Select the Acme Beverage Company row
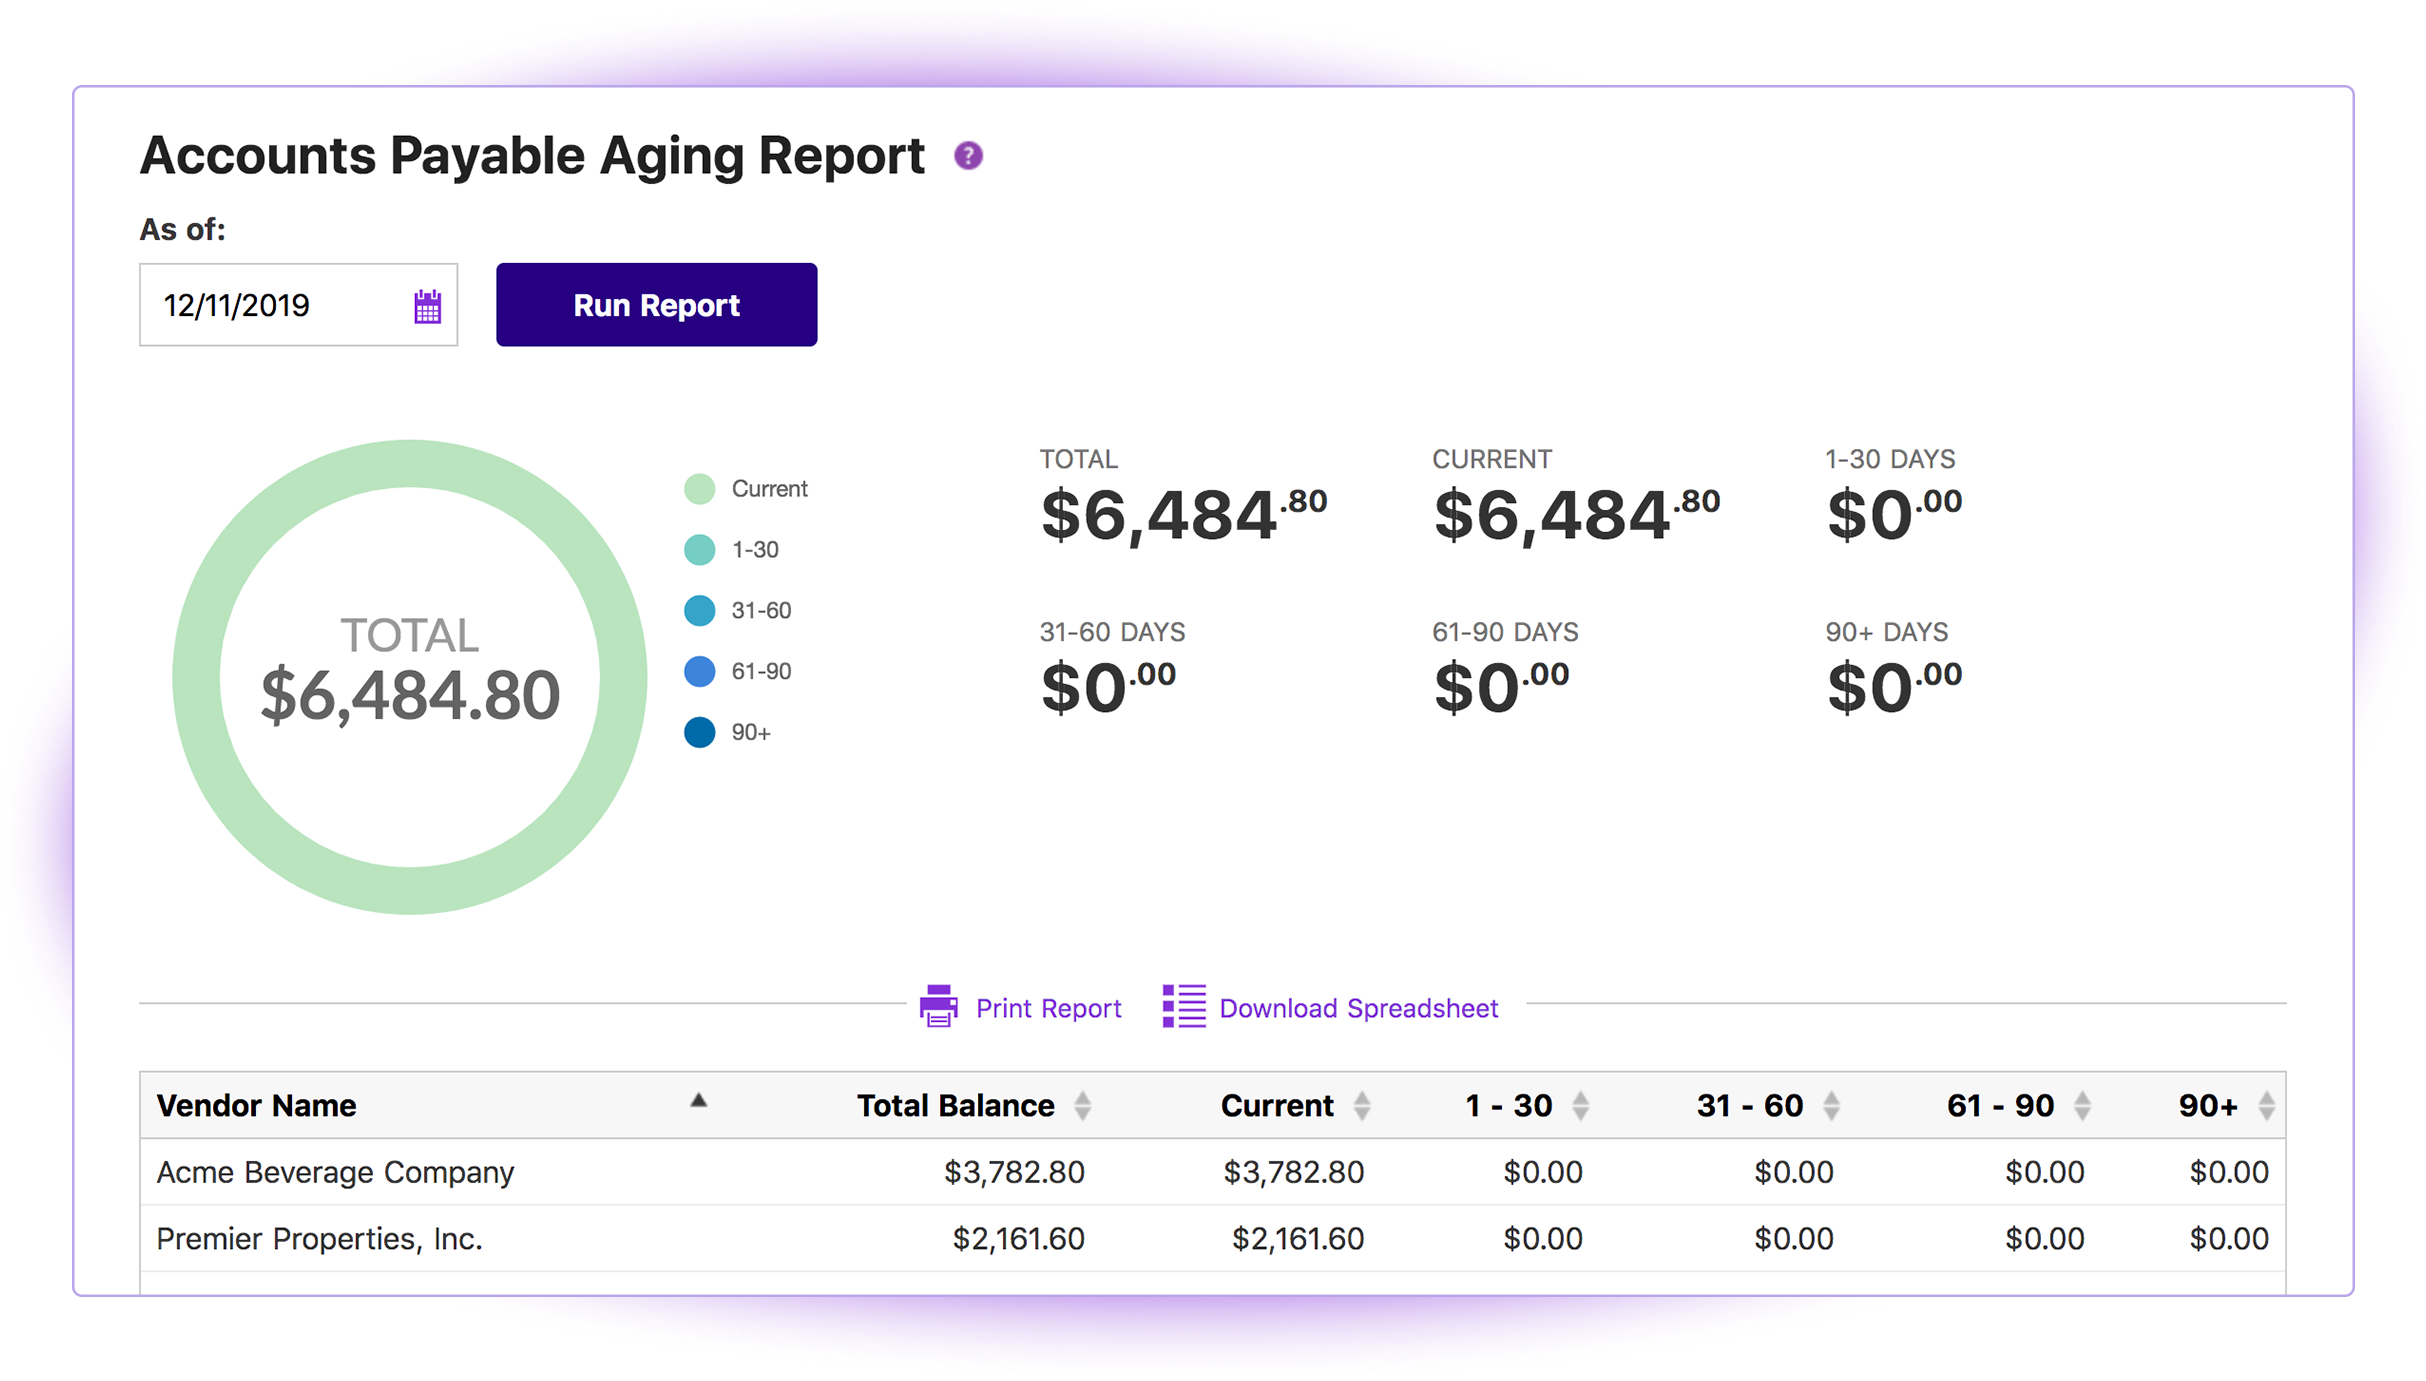The width and height of the screenshot is (2426, 1381). [335, 1172]
